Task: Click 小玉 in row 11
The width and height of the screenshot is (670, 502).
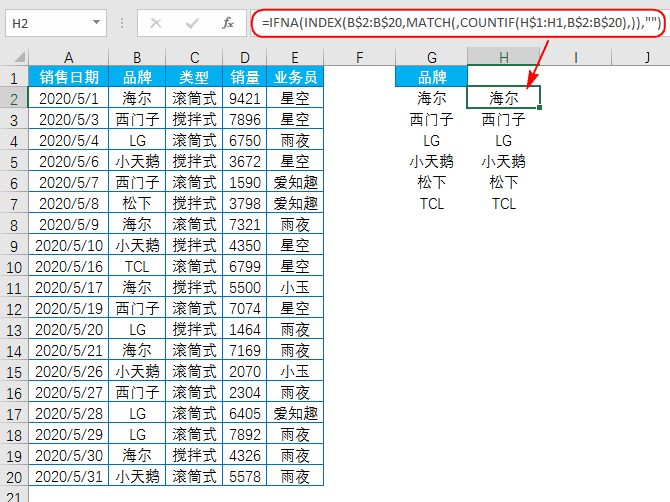Action: click(x=295, y=288)
